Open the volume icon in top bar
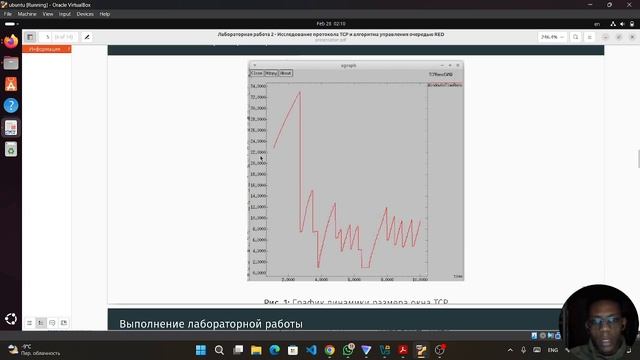The width and height of the screenshot is (640, 360). click(622, 24)
